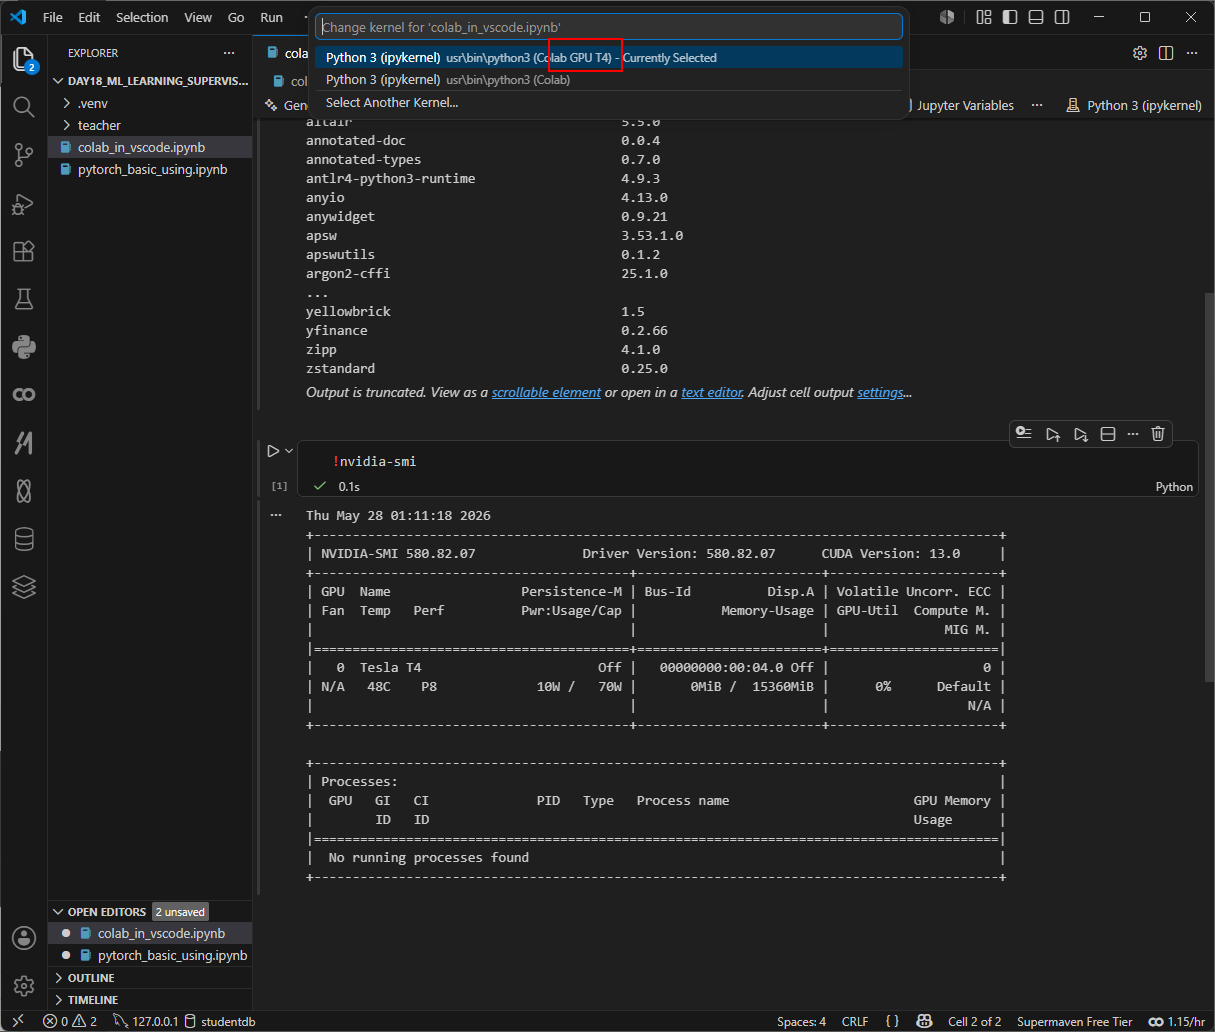Choose Python 3 (Colab) kernel without GPU

[x=609, y=80]
